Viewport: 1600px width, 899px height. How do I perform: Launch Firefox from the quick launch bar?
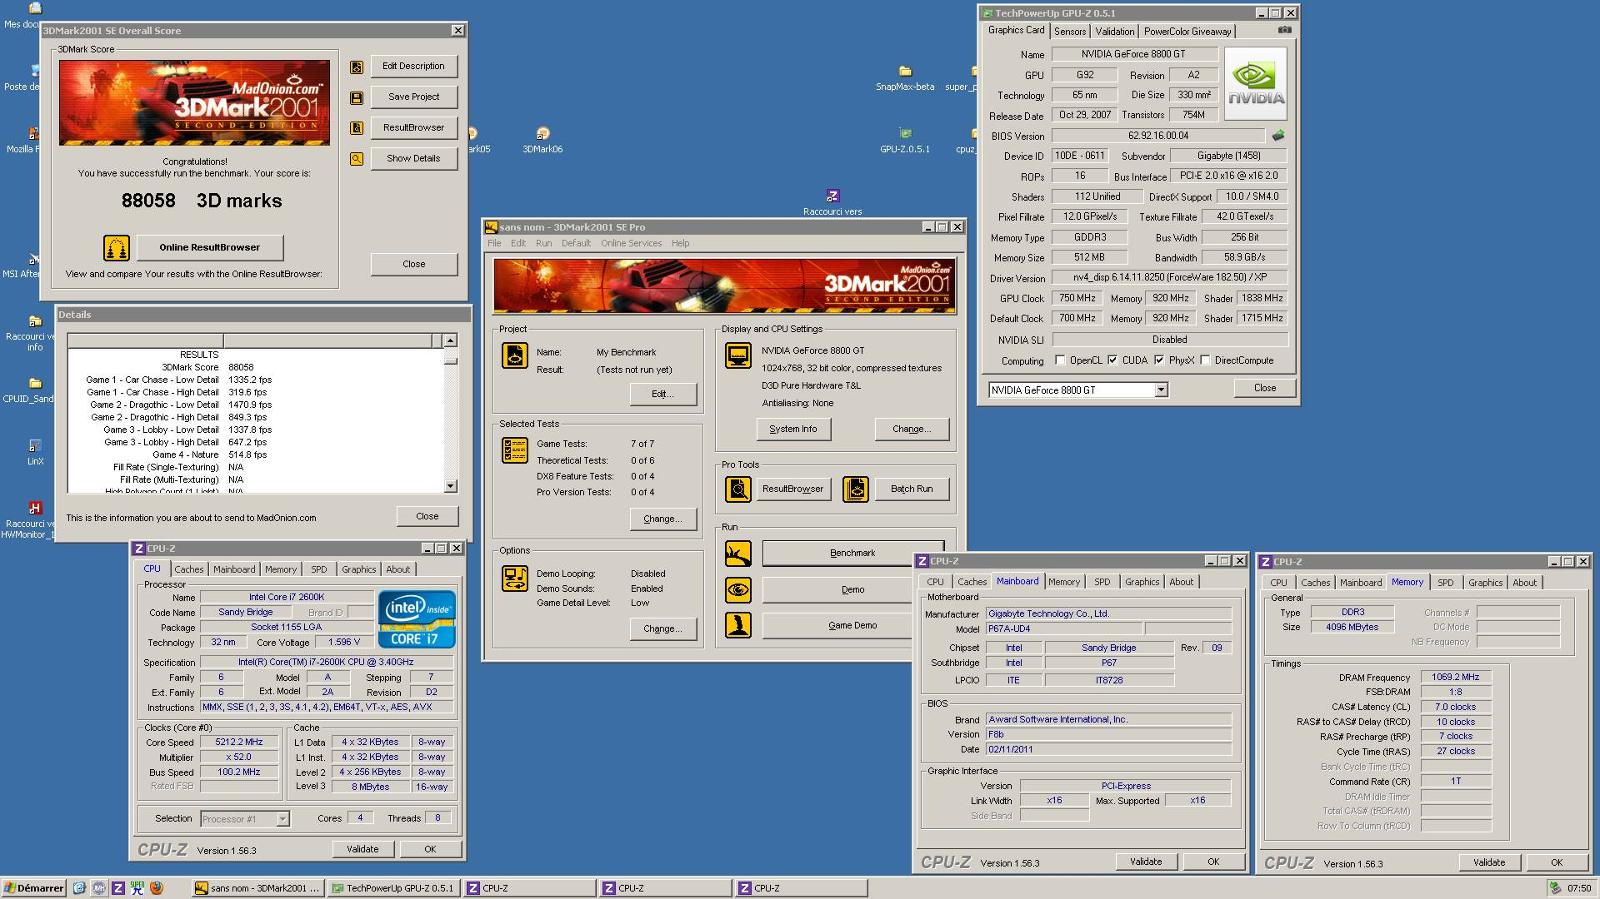[156, 888]
